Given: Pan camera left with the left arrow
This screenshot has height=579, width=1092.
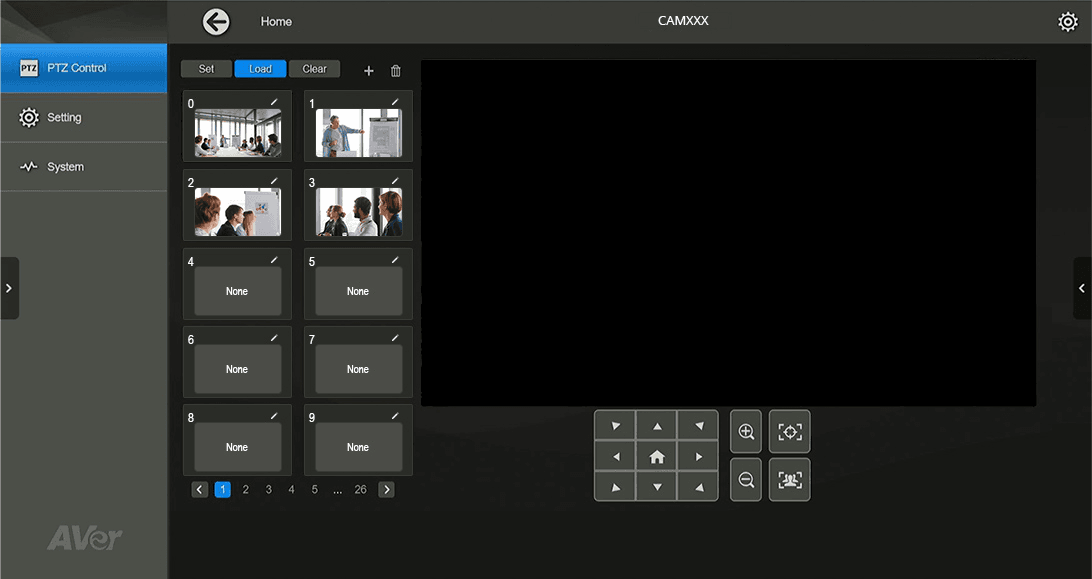Looking at the screenshot, I should (616, 456).
